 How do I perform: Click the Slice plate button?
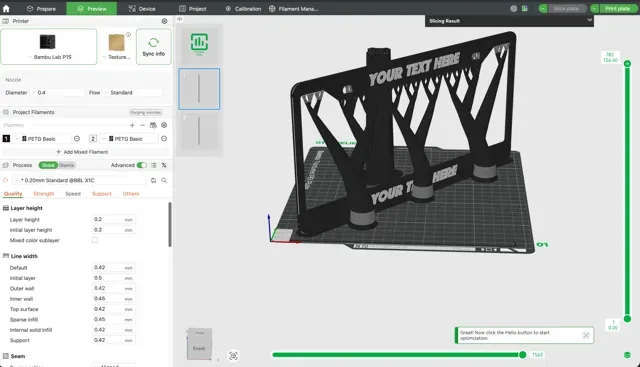(566, 9)
